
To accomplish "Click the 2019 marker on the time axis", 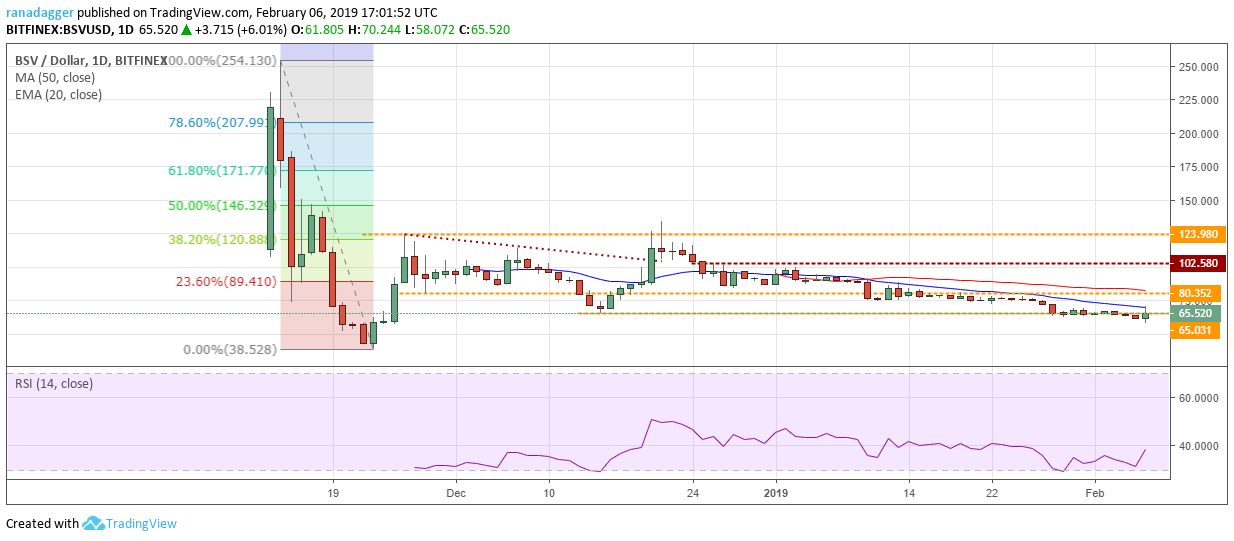I will [x=776, y=493].
